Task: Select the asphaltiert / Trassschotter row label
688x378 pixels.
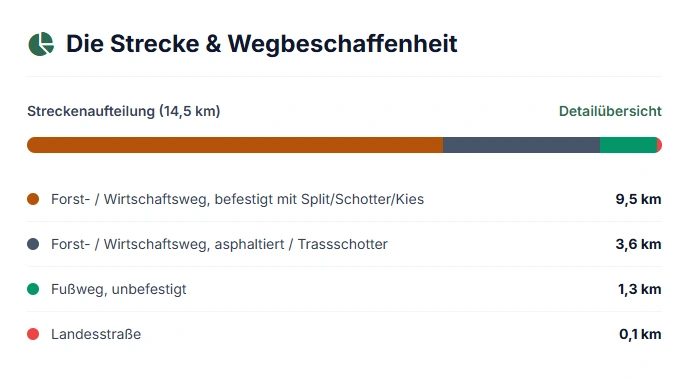Action: click(x=219, y=244)
